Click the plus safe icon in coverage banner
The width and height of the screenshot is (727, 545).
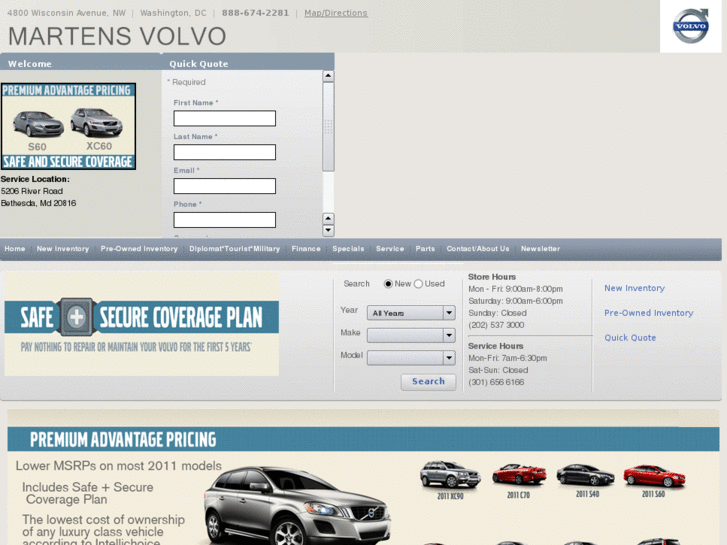coord(77,317)
